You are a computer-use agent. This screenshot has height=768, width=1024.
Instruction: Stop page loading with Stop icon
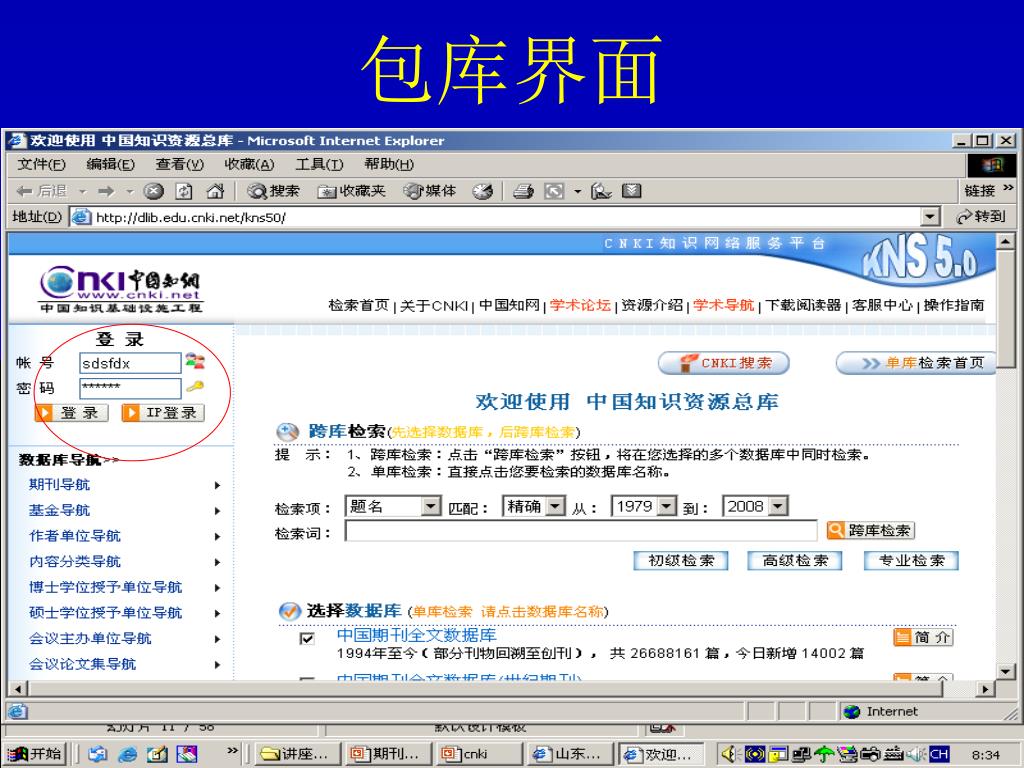point(153,191)
